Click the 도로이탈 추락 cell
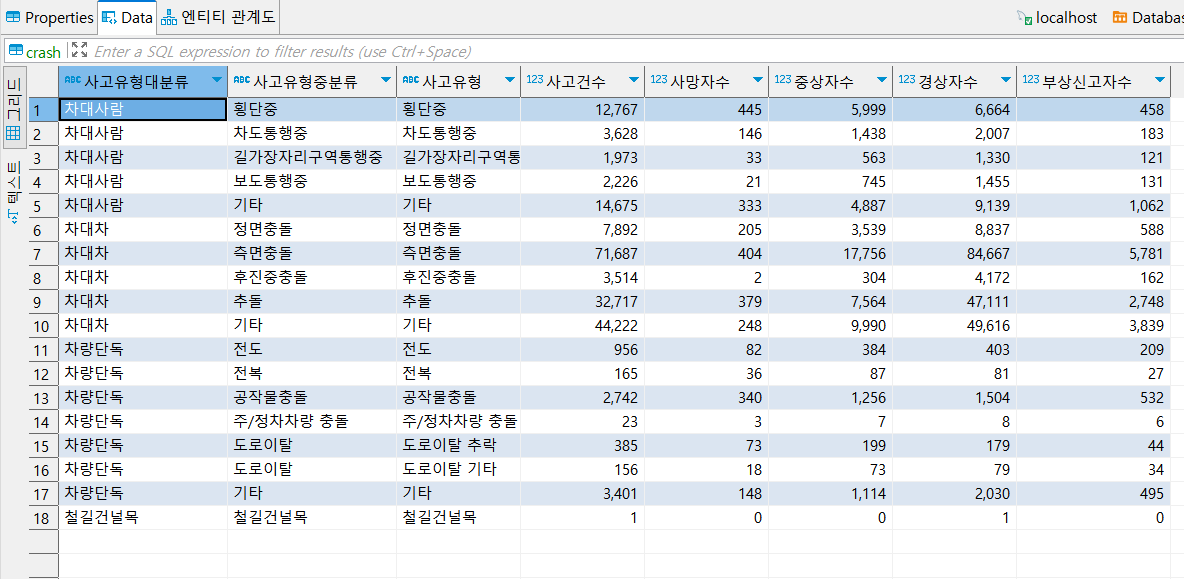Image resolution: width=1184 pixels, height=579 pixels. 458,445
